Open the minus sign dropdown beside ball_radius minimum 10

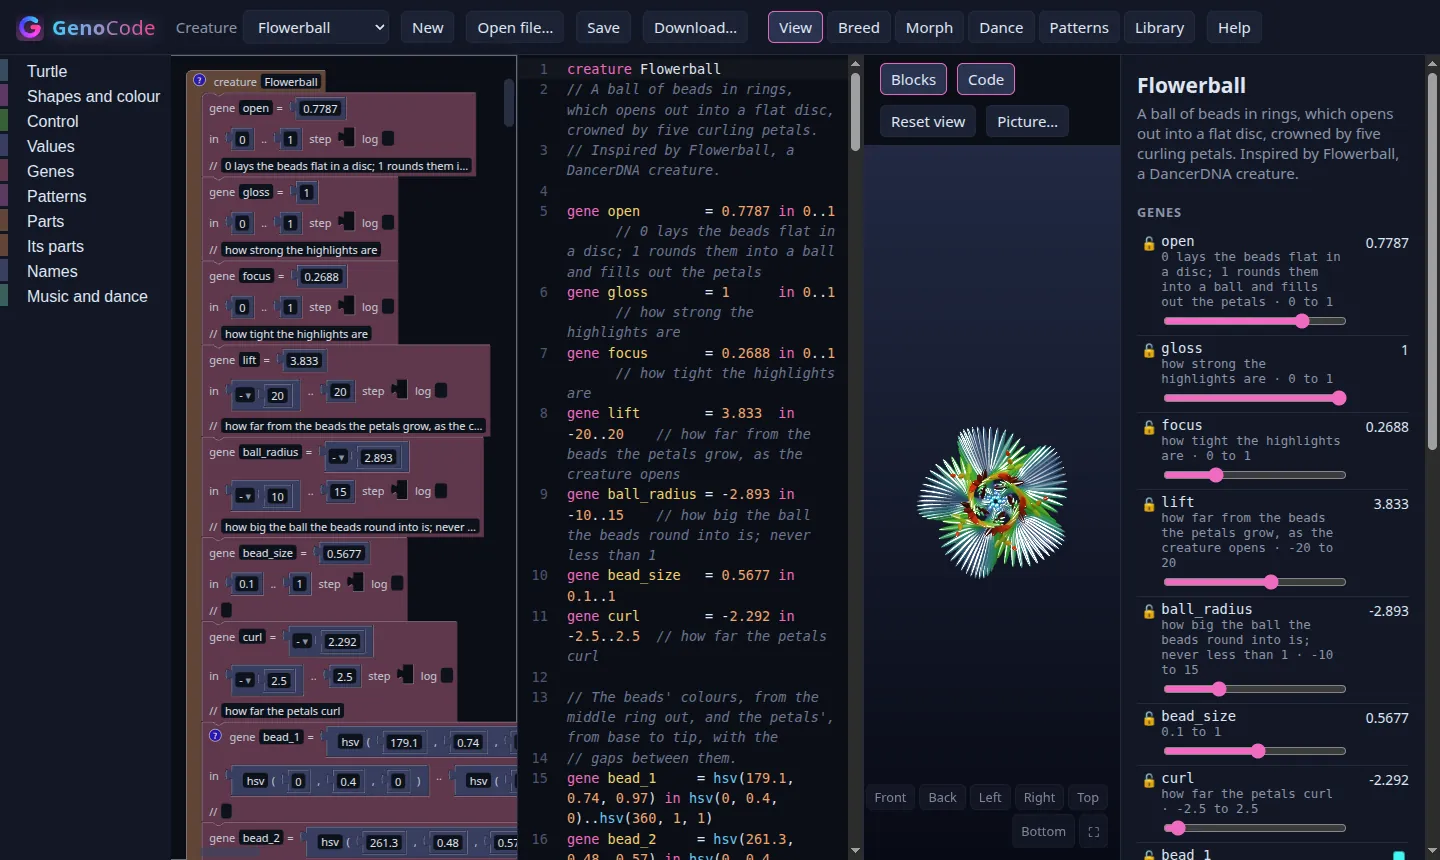[245, 495]
